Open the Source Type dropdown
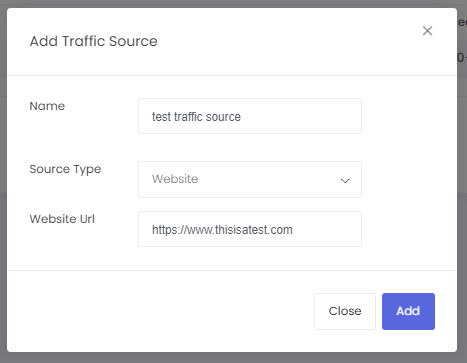The height and width of the screenshot is (363, 467). point(250,179)
